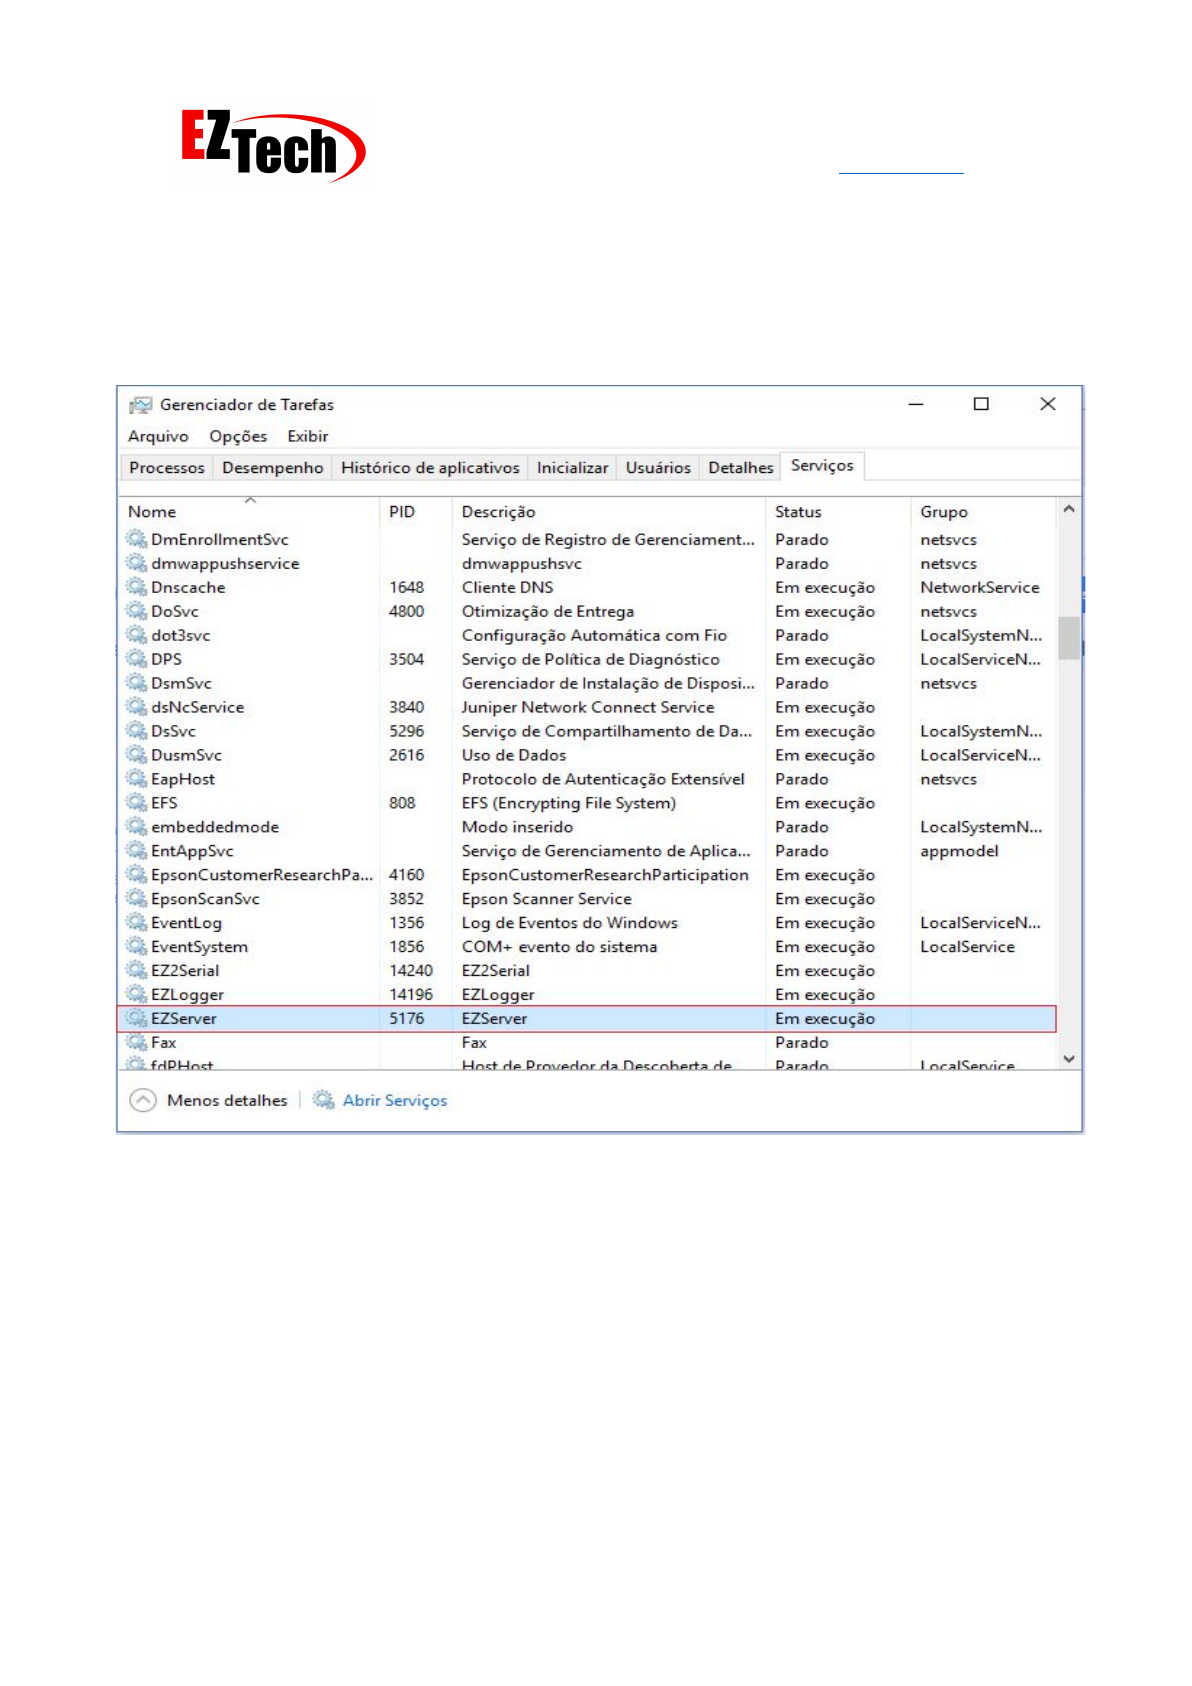This screenshot has height=1686, width=1192.
Task: Switch to the Detalhes tab
Action: [741, 468]
